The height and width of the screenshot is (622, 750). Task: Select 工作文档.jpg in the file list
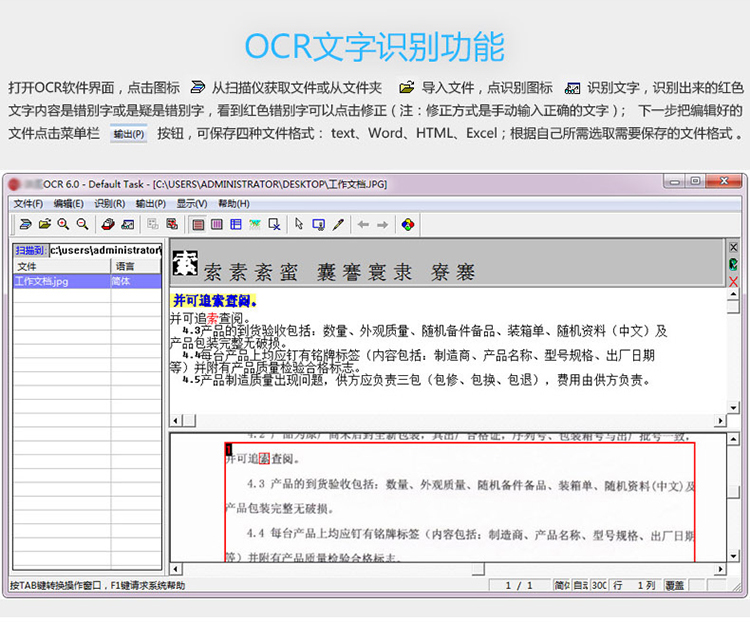[42, 282]
